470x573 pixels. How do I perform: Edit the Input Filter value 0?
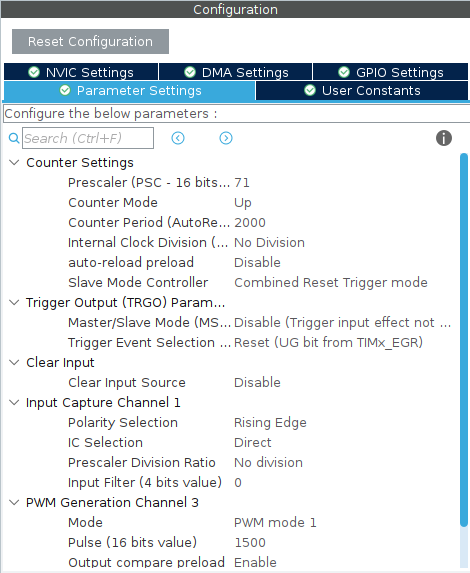(238, 482)
